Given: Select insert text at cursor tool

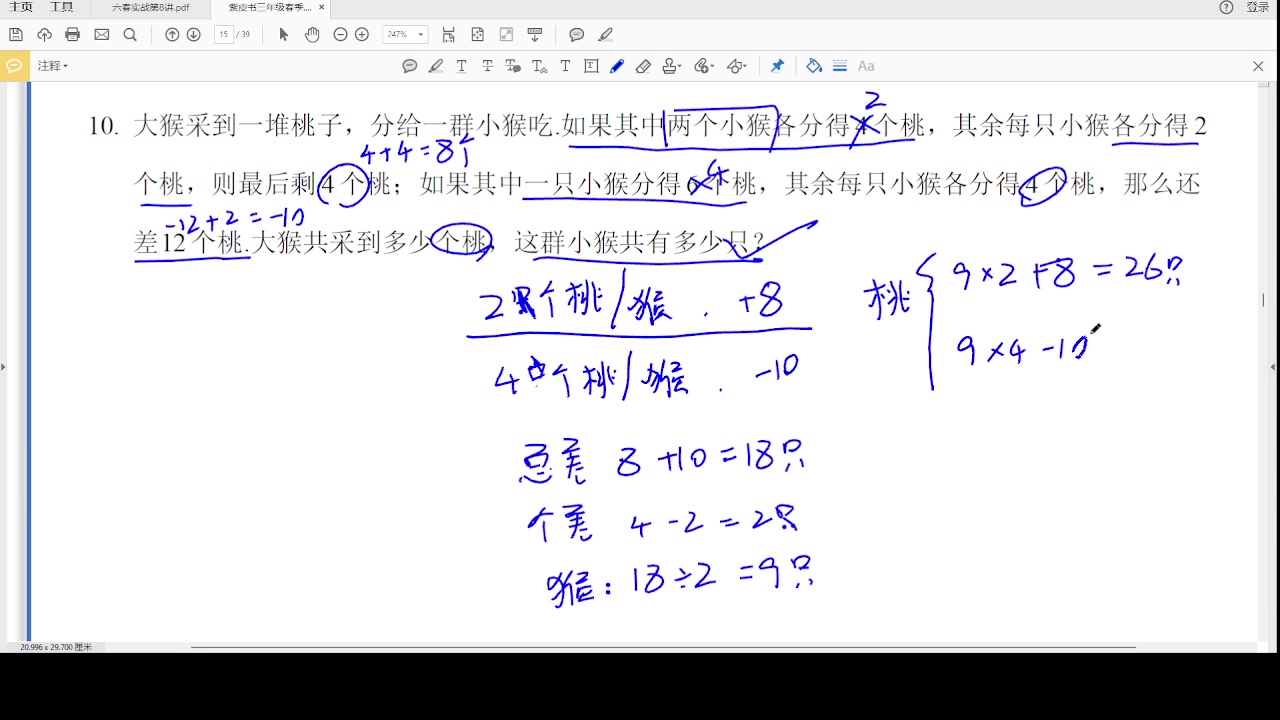Looking at the screenshot, I should pos(539,66).
